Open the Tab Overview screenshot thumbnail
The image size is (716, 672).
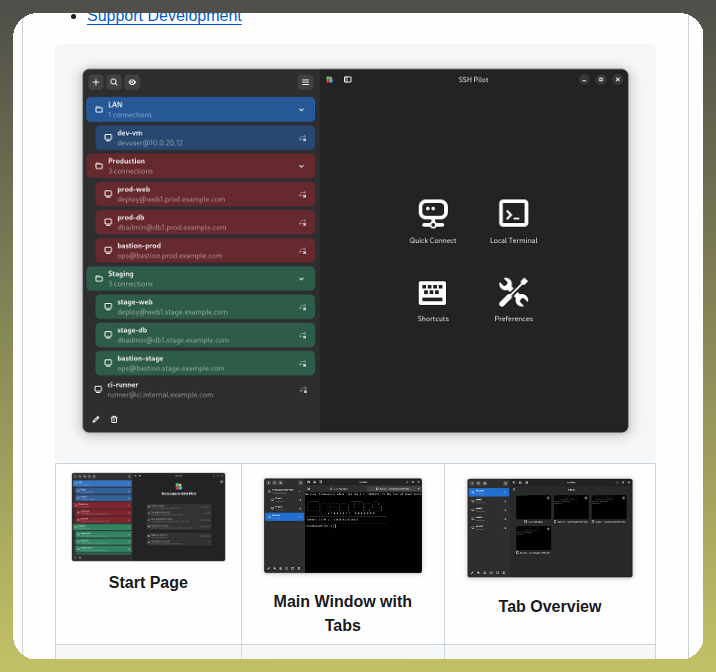[x=550, y=528]
